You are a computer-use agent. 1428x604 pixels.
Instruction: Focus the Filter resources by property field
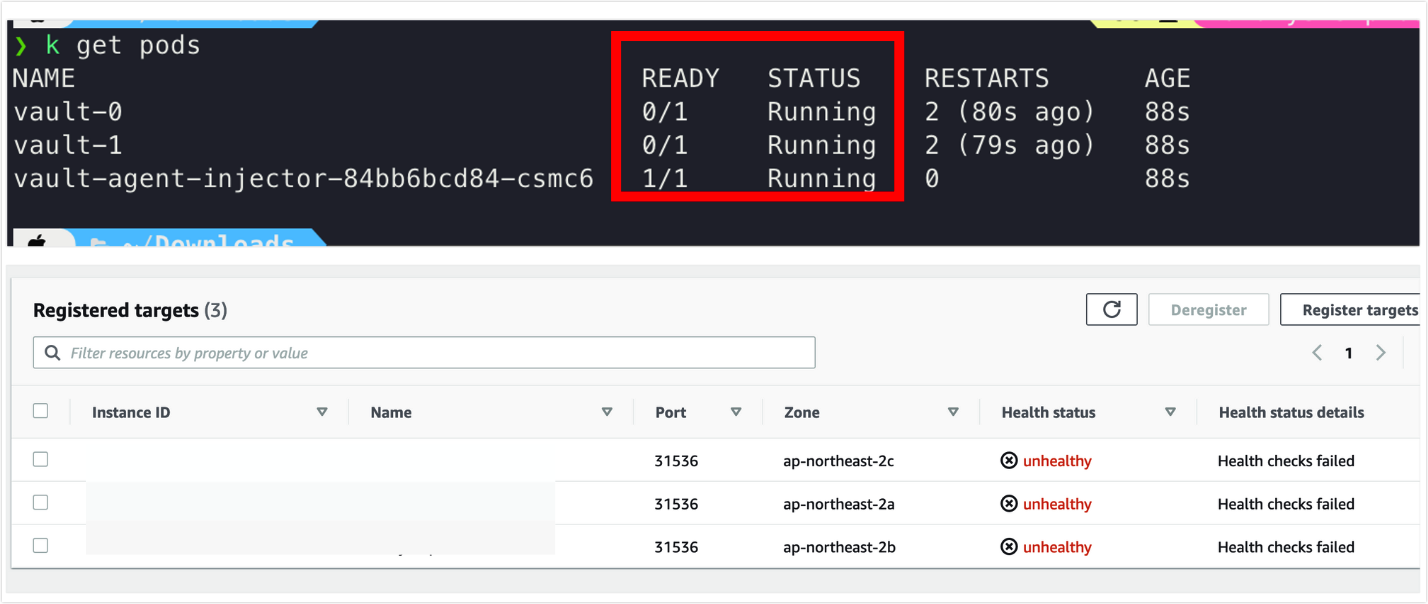tap(424, 353)
